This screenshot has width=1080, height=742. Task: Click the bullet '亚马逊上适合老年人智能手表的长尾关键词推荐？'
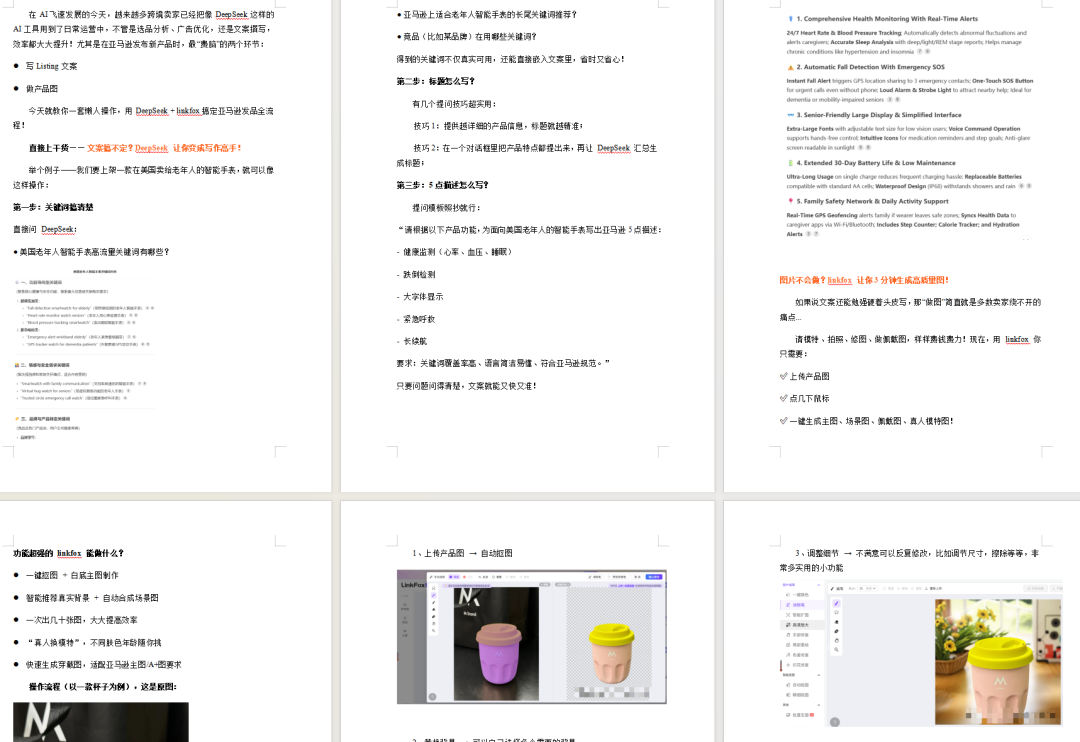point(490,14)
